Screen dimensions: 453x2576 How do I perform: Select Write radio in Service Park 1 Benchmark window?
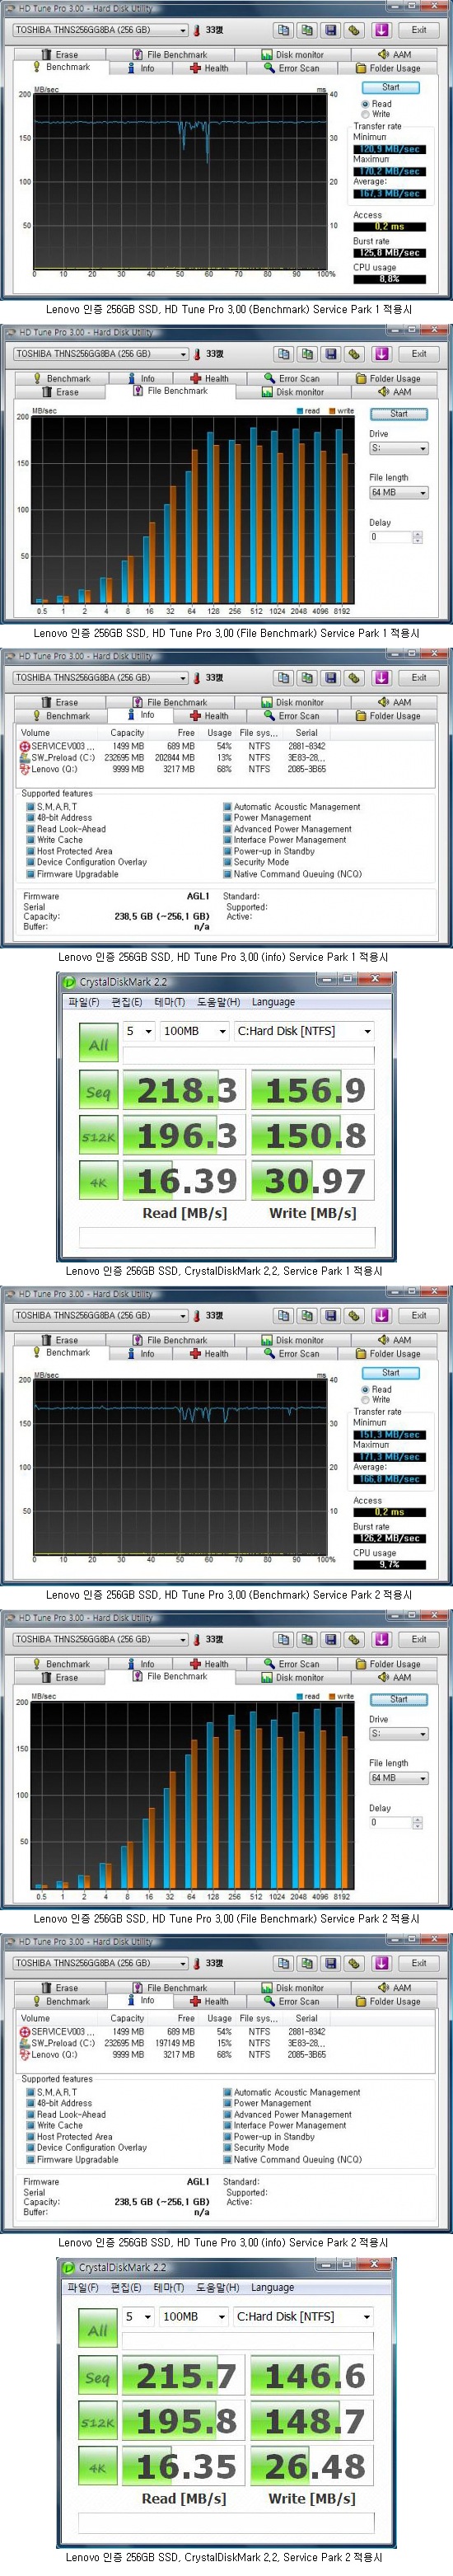pos(365,114)
